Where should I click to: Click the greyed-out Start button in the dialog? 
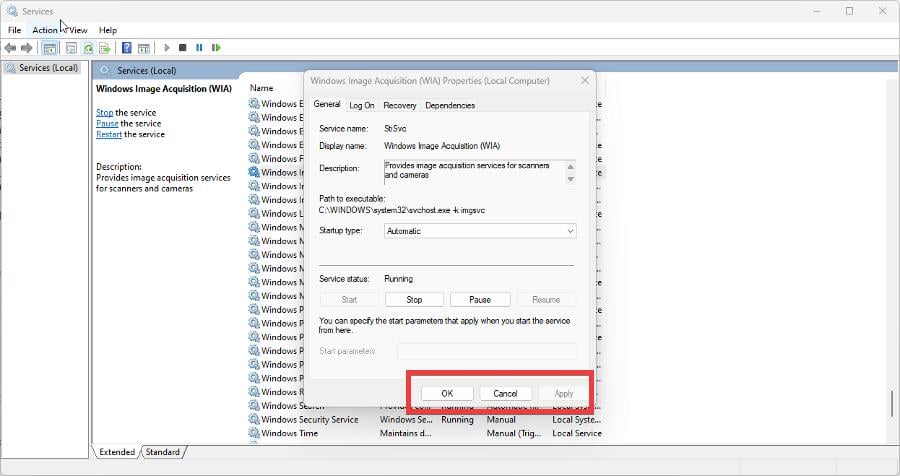click(349, 300)
